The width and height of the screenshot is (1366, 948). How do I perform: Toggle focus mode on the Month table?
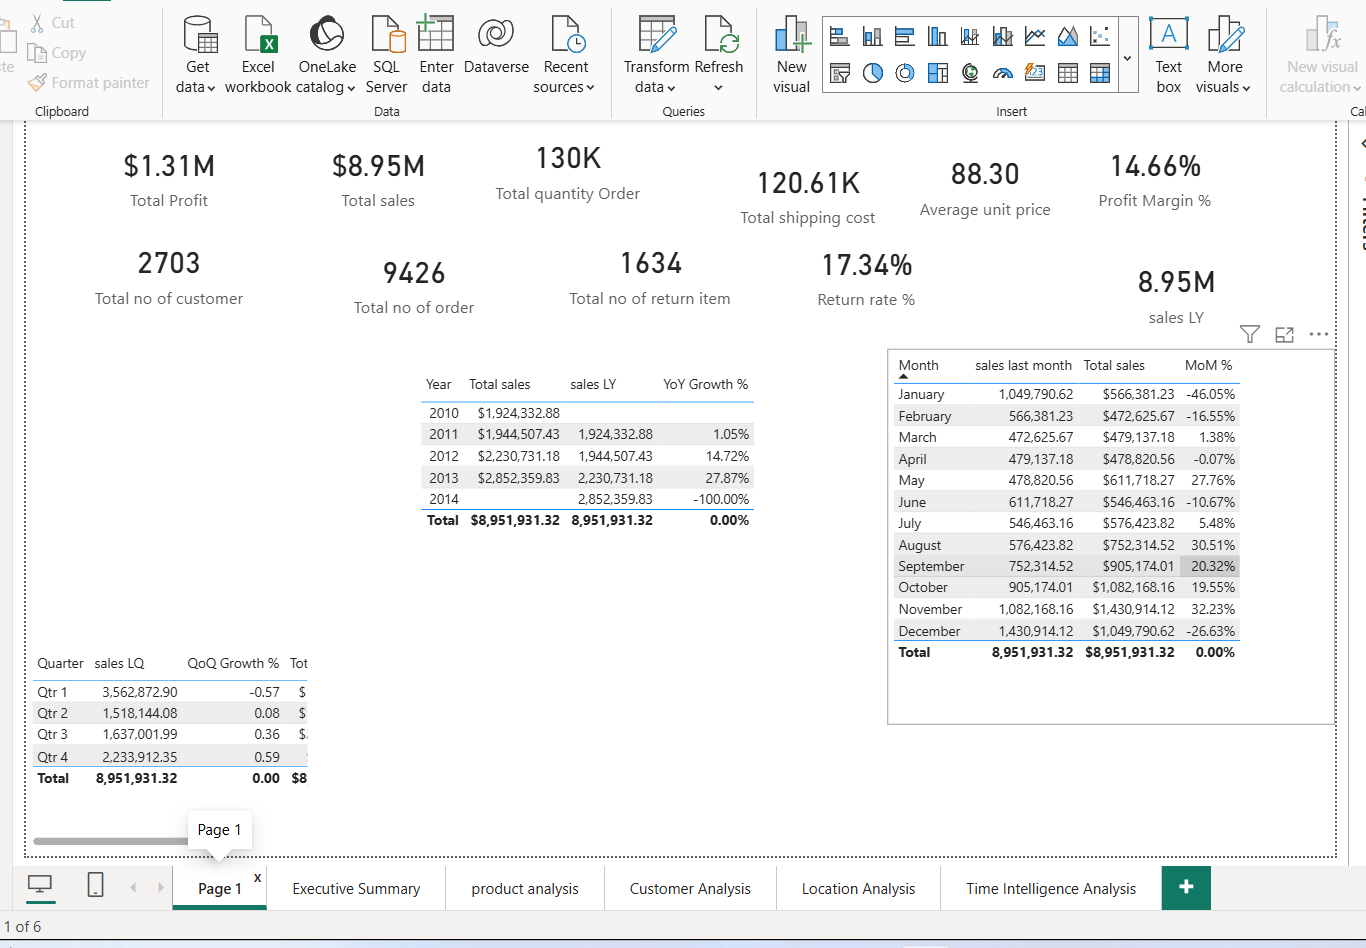1284,335
